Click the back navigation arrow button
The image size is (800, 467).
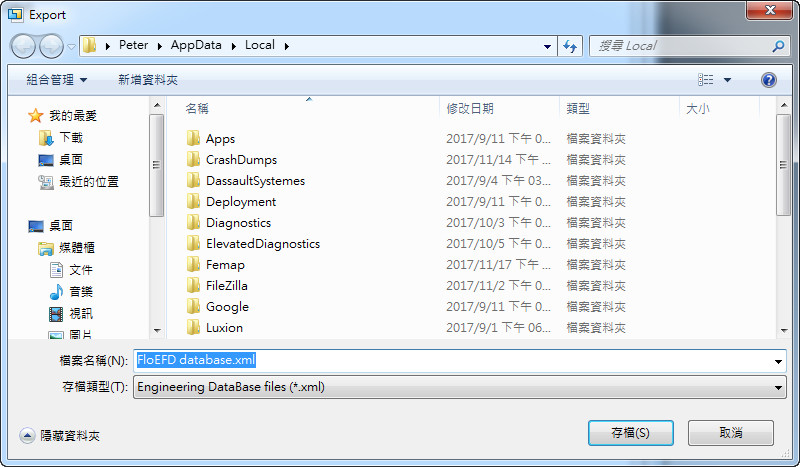(x=24, y=46)
